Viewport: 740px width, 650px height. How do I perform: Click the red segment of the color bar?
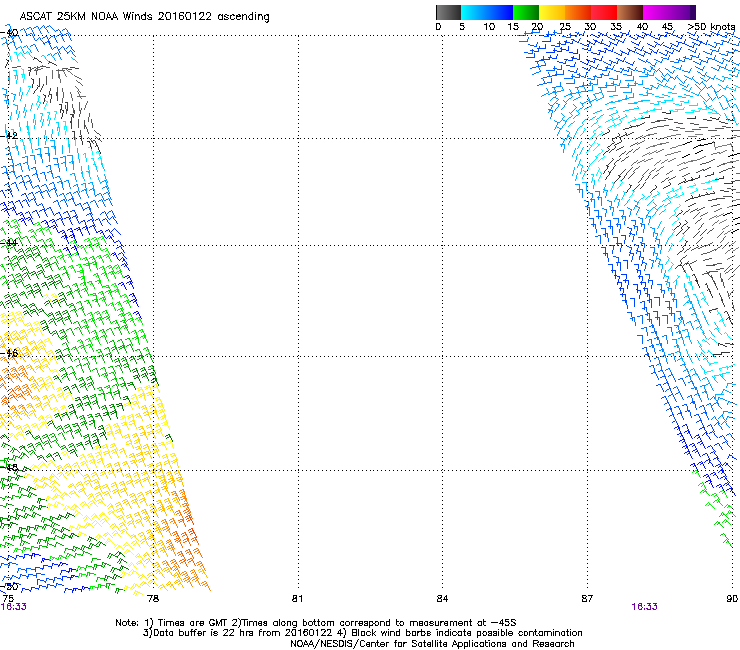click(x=604, y=12)
